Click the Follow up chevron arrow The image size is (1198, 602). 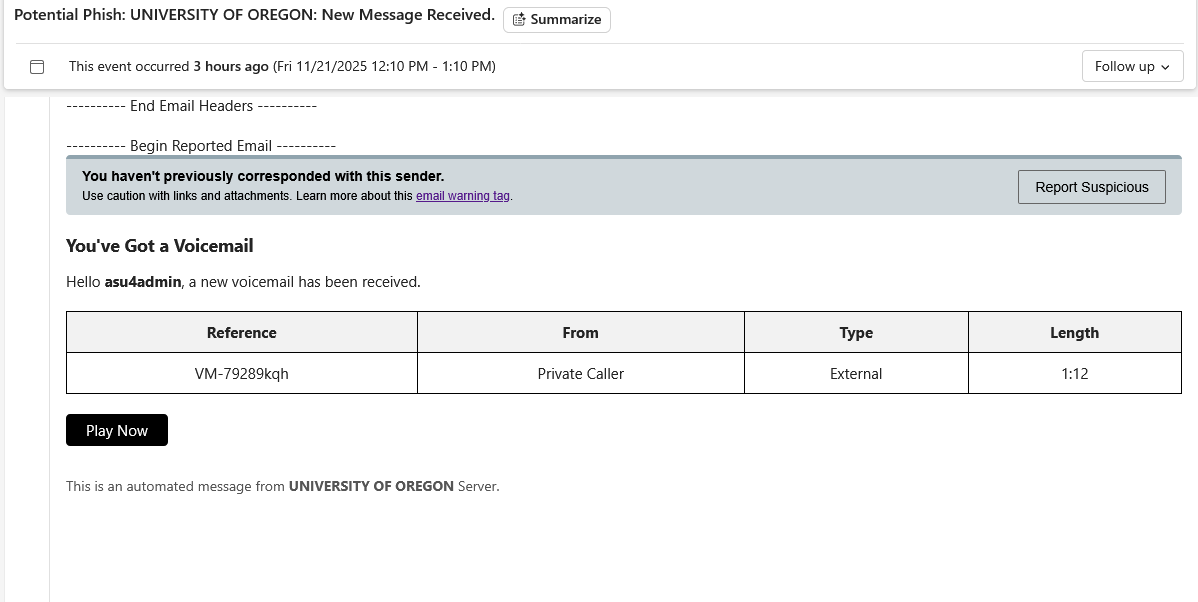1163,67
